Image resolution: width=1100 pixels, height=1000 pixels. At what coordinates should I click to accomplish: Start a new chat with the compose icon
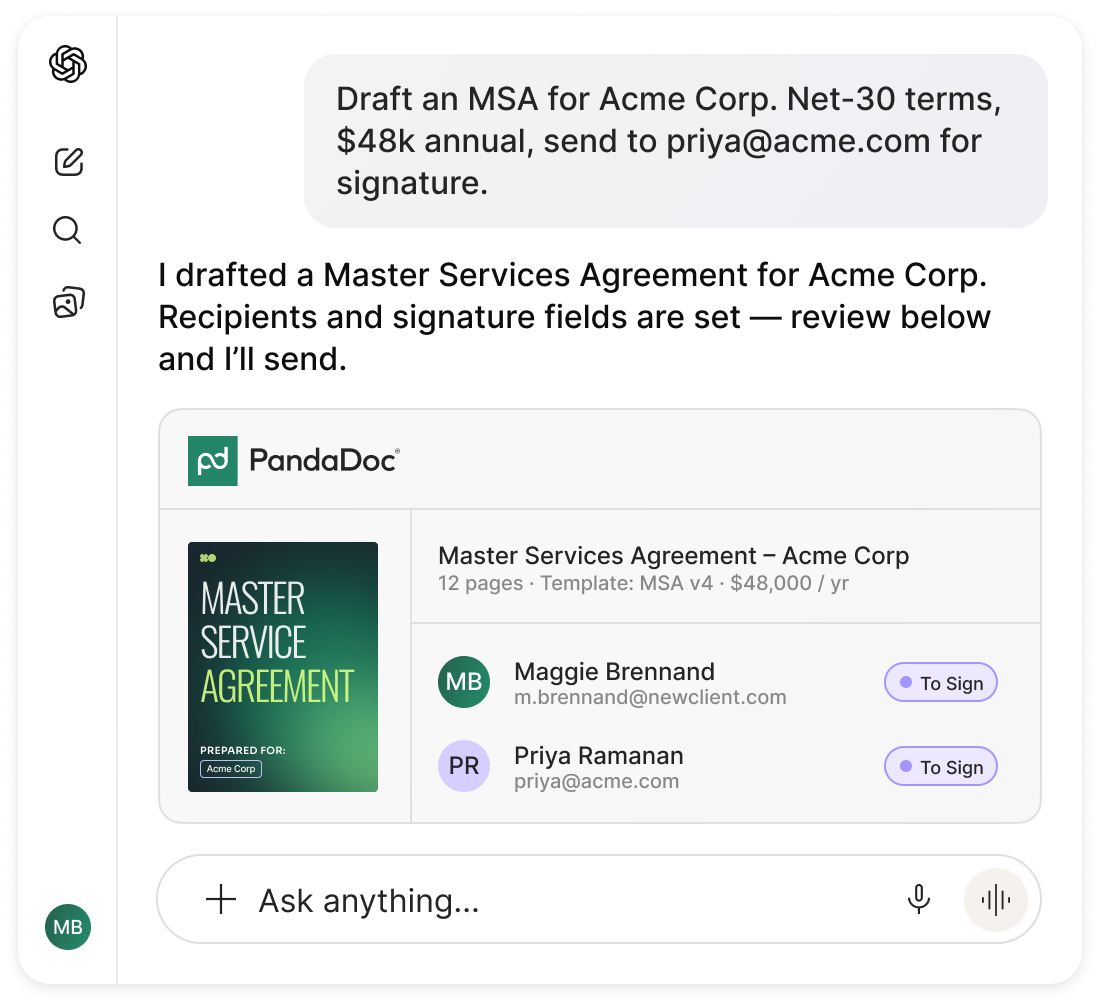coord(69,161)
